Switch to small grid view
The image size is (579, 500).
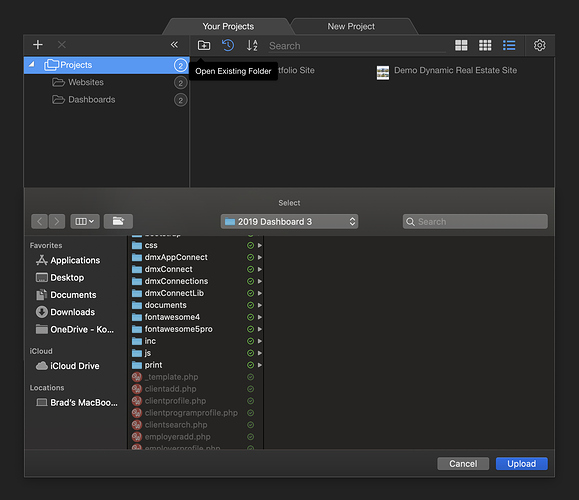(485, 45)
